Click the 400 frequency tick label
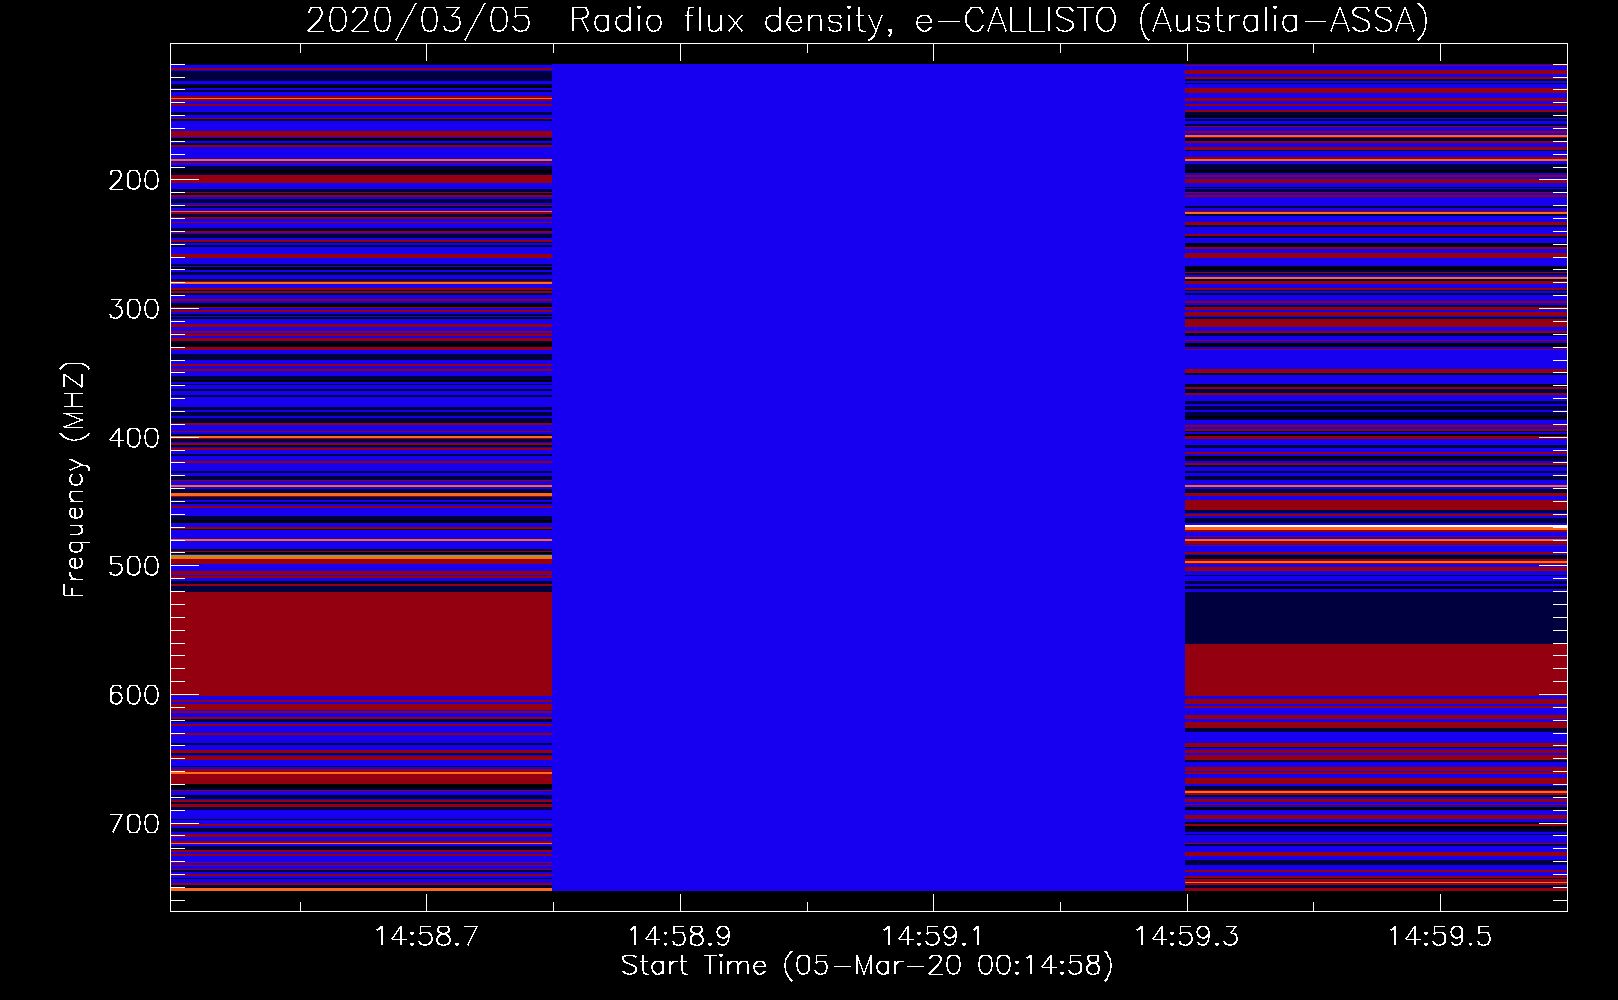The height and width of the screenshot is (1000, 1618). coord(134,438)
